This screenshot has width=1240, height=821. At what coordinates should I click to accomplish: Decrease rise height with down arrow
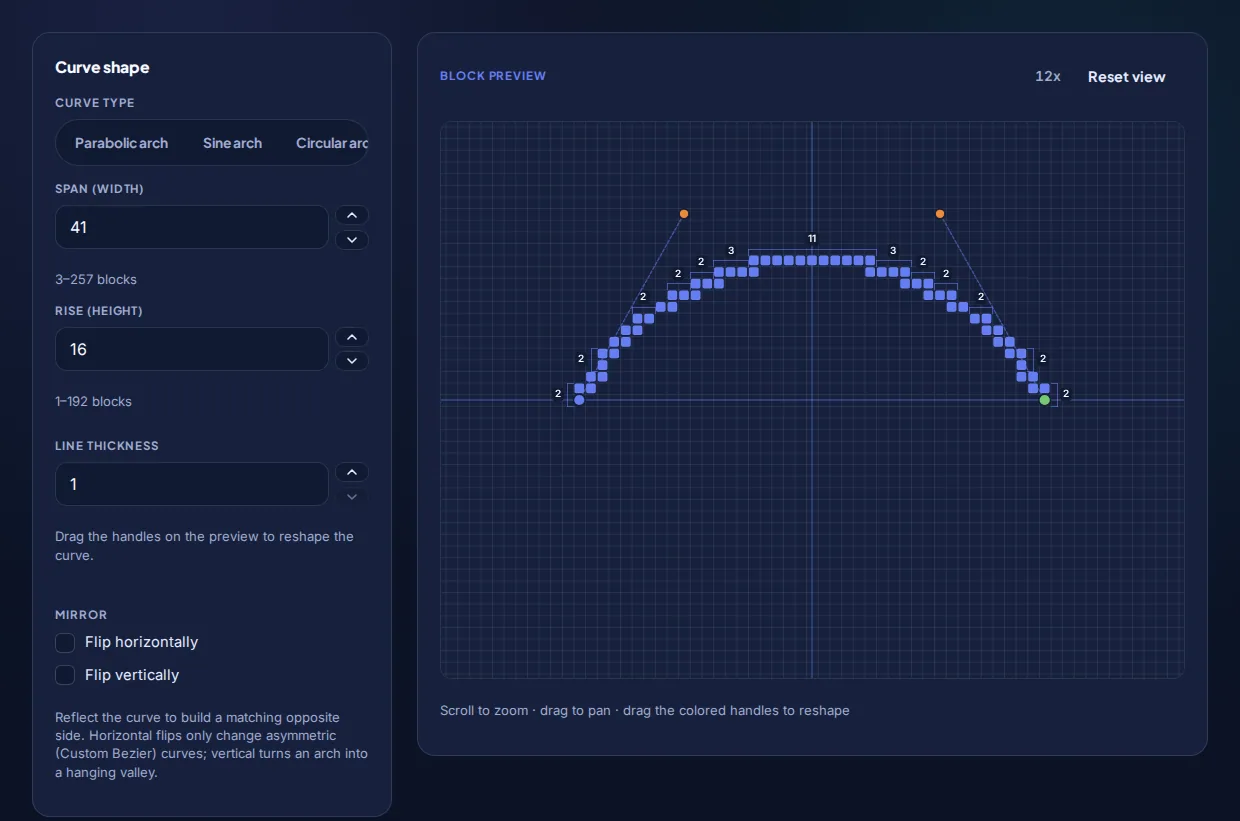click(352, 361)
